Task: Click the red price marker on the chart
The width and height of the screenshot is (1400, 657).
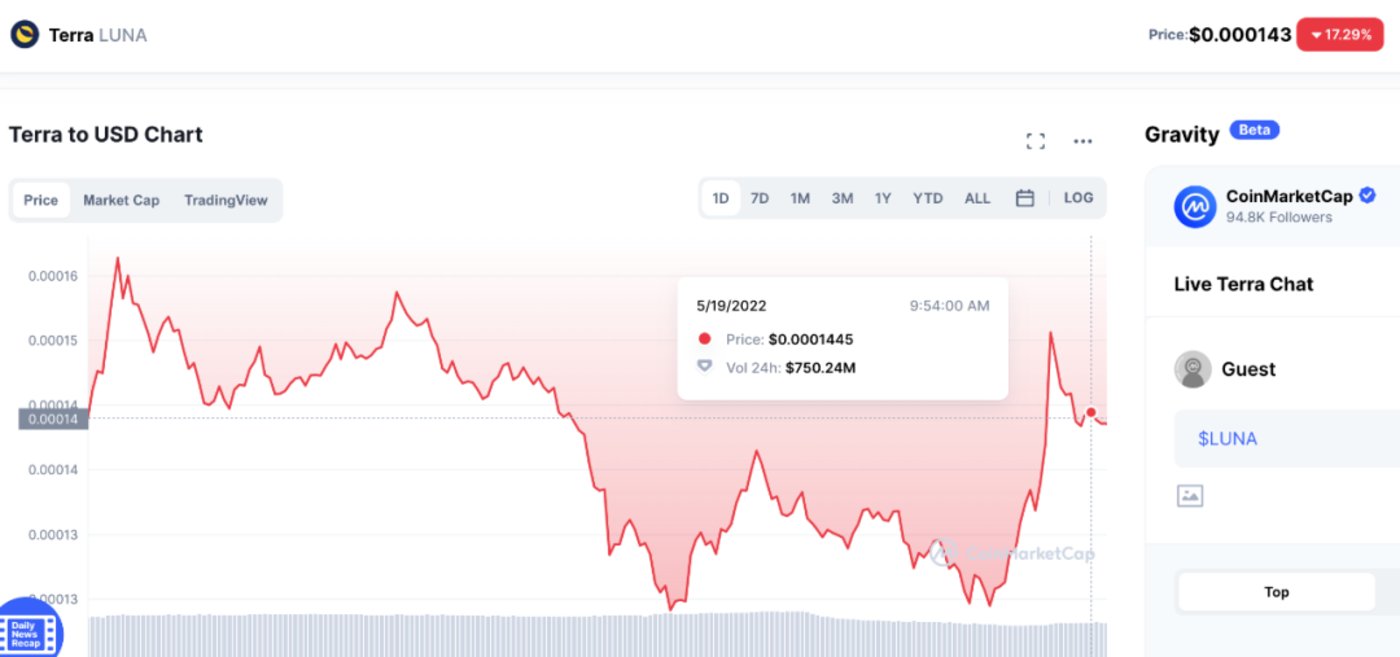Action: coord(1091,410)
